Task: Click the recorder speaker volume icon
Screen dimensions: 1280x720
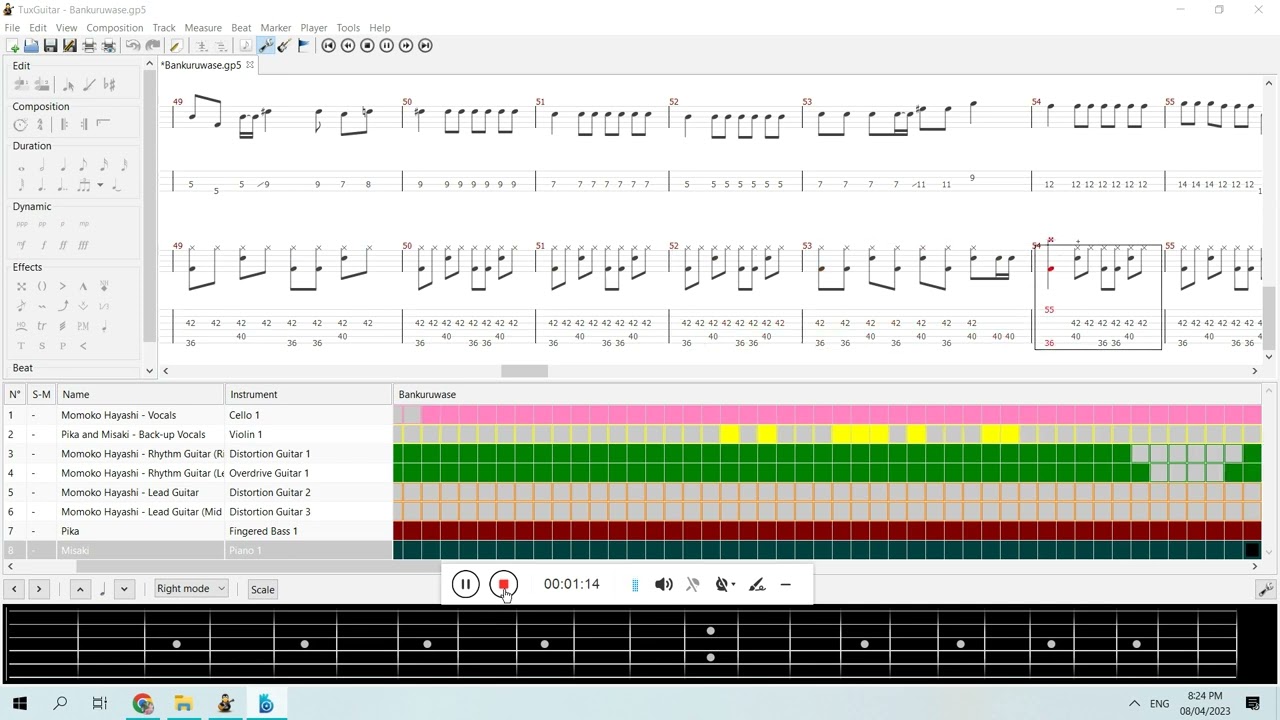Action: coord(664,585)
